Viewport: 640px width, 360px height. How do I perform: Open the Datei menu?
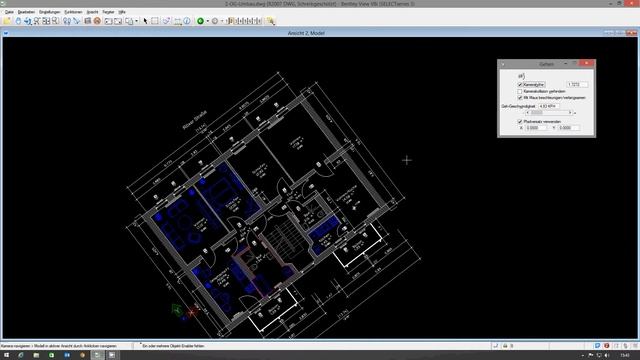[x=9, y=12]
